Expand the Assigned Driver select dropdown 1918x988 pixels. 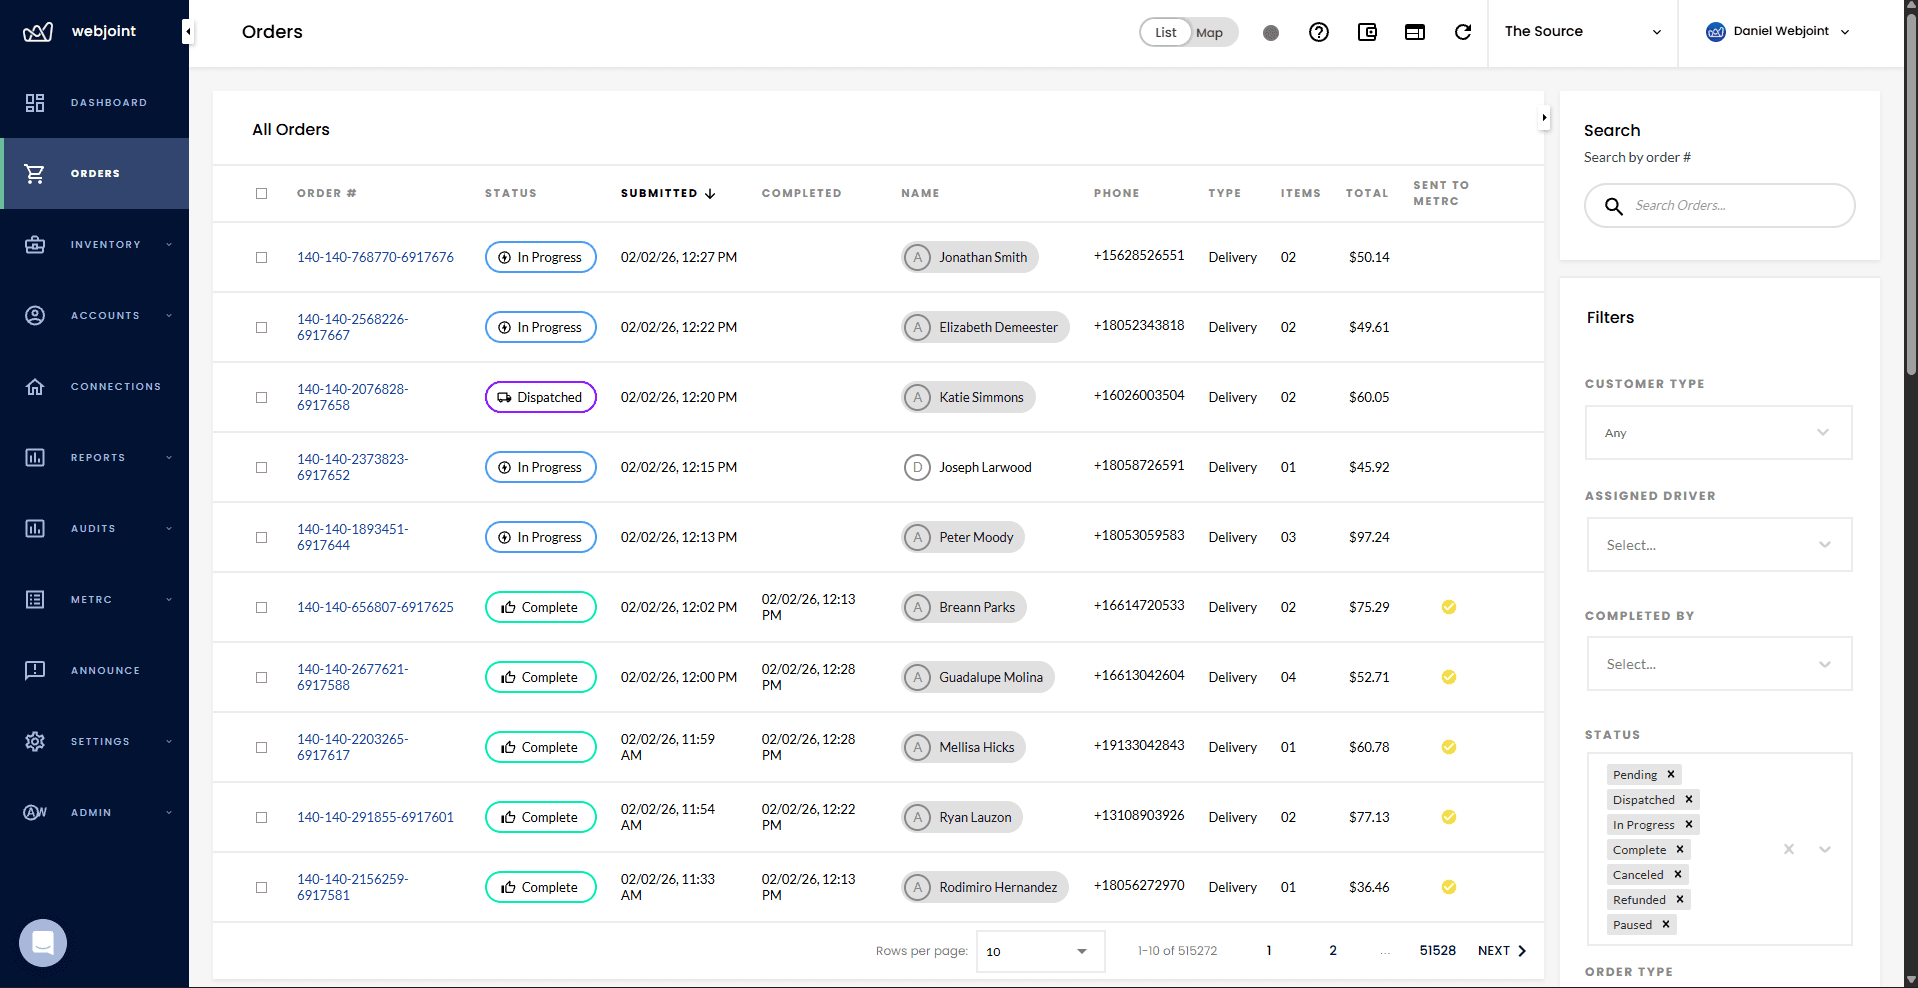1717,544
